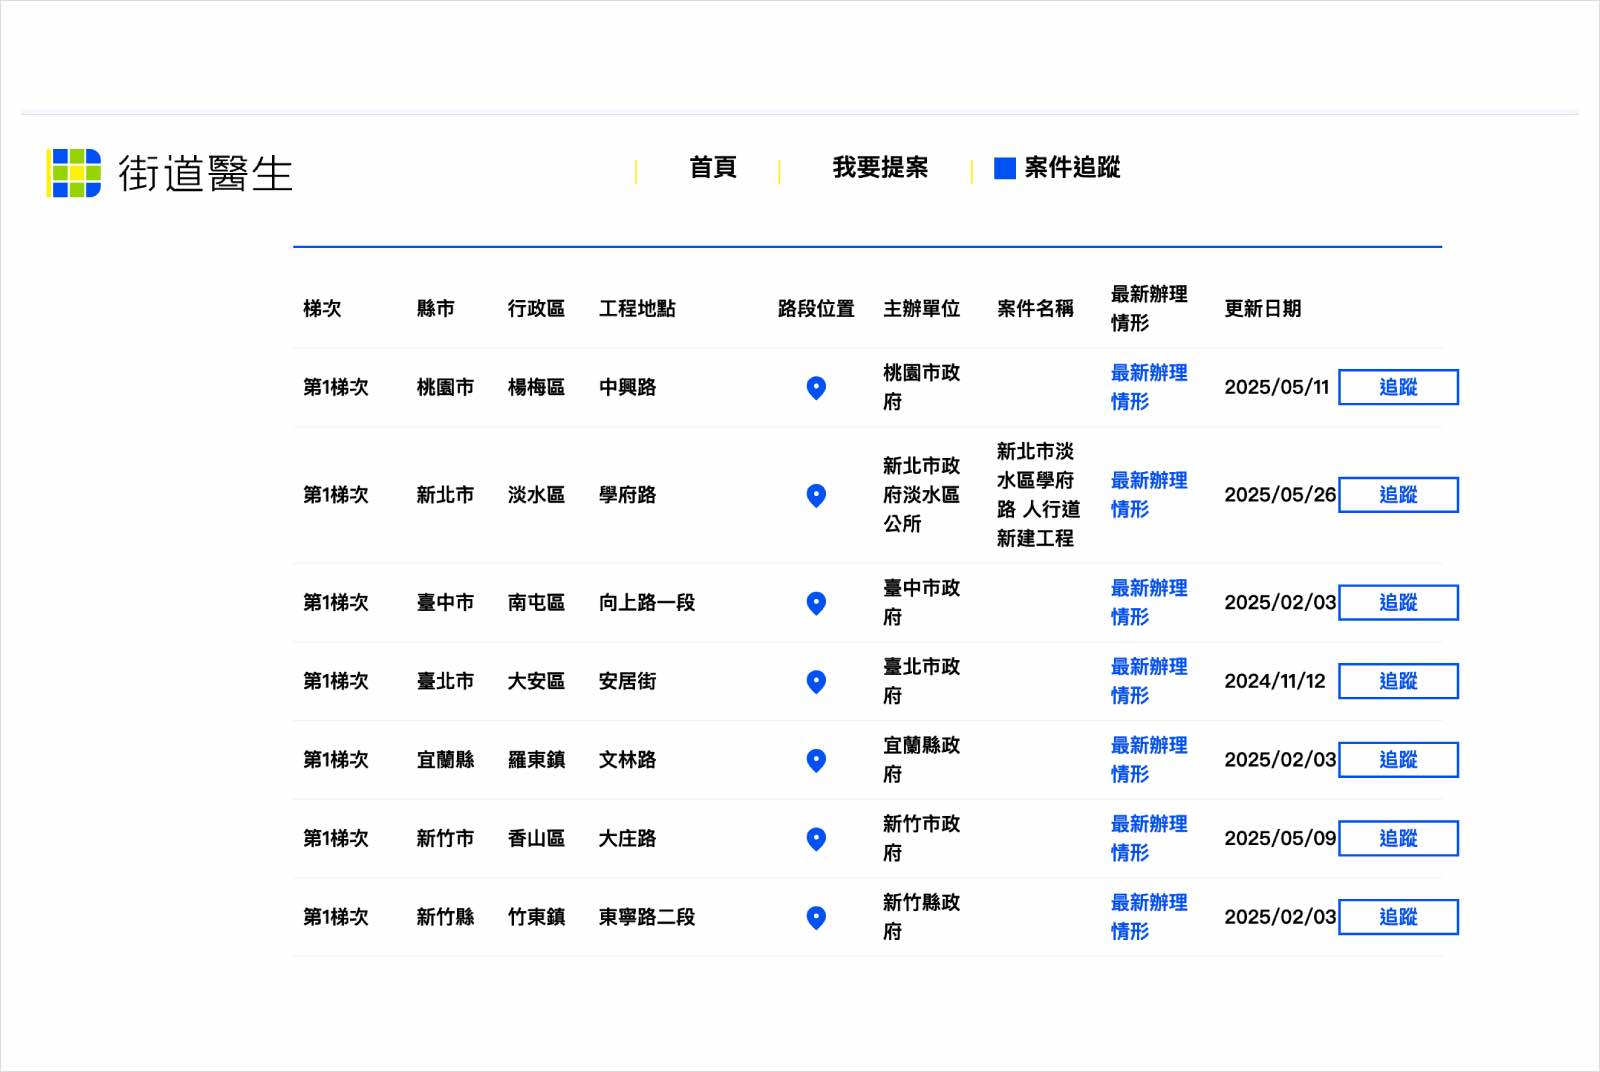Click the 淡水區 cell
The width and height of the screenshot is (1600, 1072).
[x=536, y=495]
